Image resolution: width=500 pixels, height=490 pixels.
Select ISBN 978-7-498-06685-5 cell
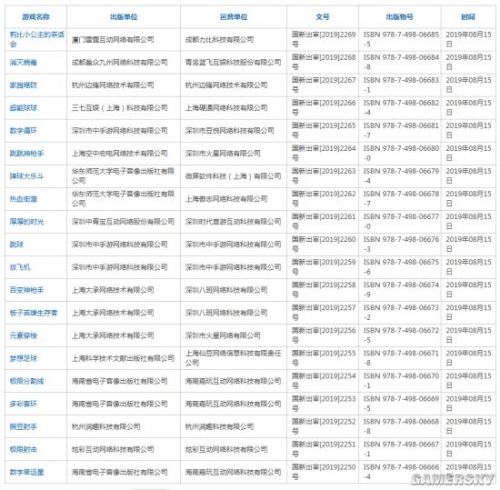401,39
